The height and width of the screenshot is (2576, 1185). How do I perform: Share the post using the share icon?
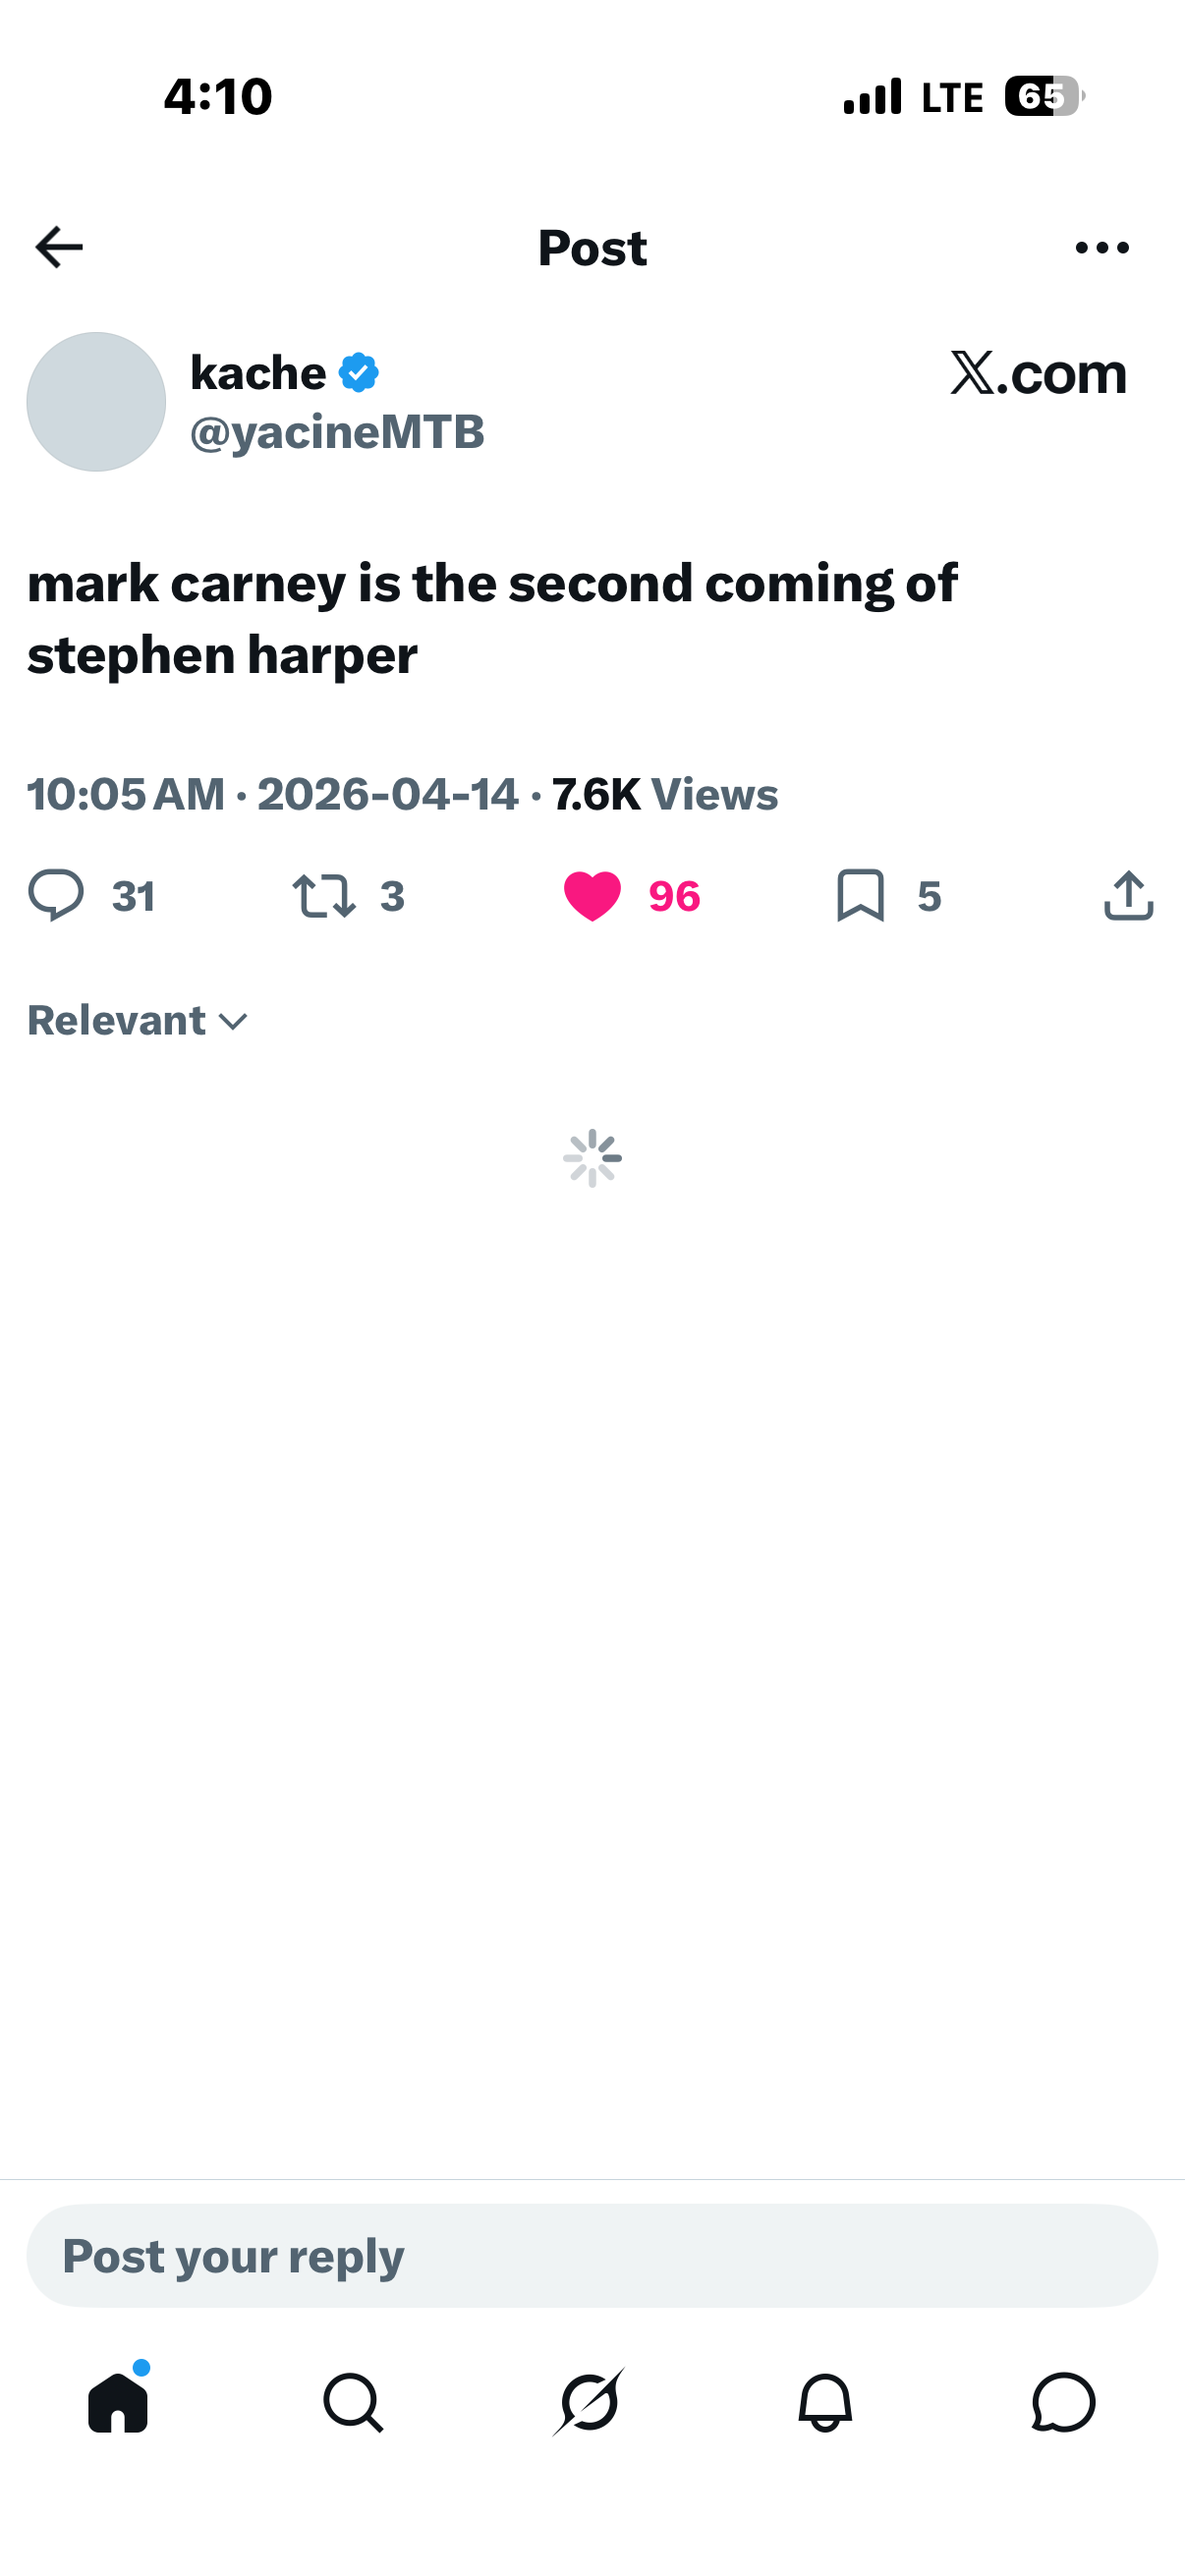click(1128, 895)
